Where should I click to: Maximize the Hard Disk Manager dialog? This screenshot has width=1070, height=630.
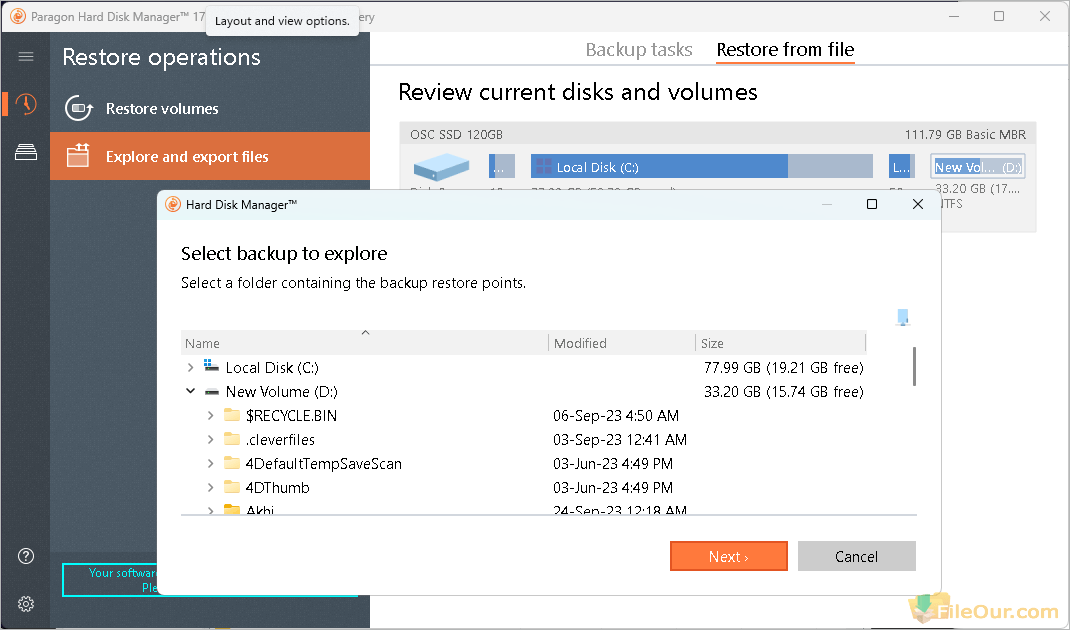[871, 204]
